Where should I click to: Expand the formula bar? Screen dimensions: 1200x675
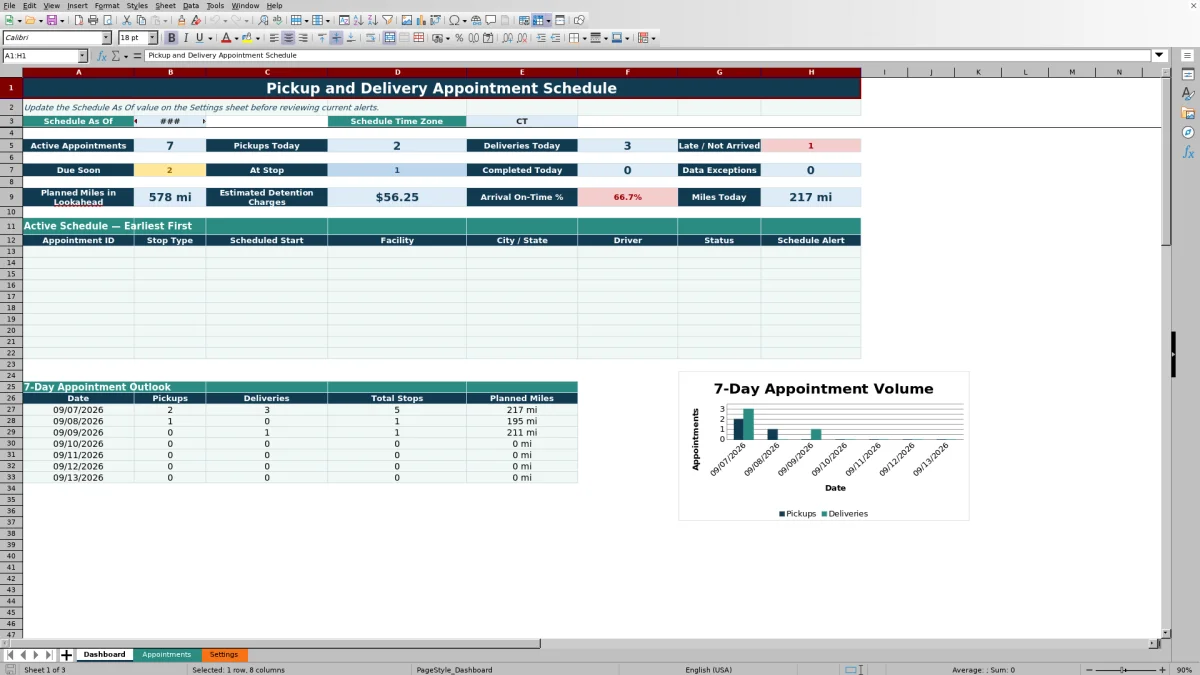pyautogui.click(x=1160, y=56)
